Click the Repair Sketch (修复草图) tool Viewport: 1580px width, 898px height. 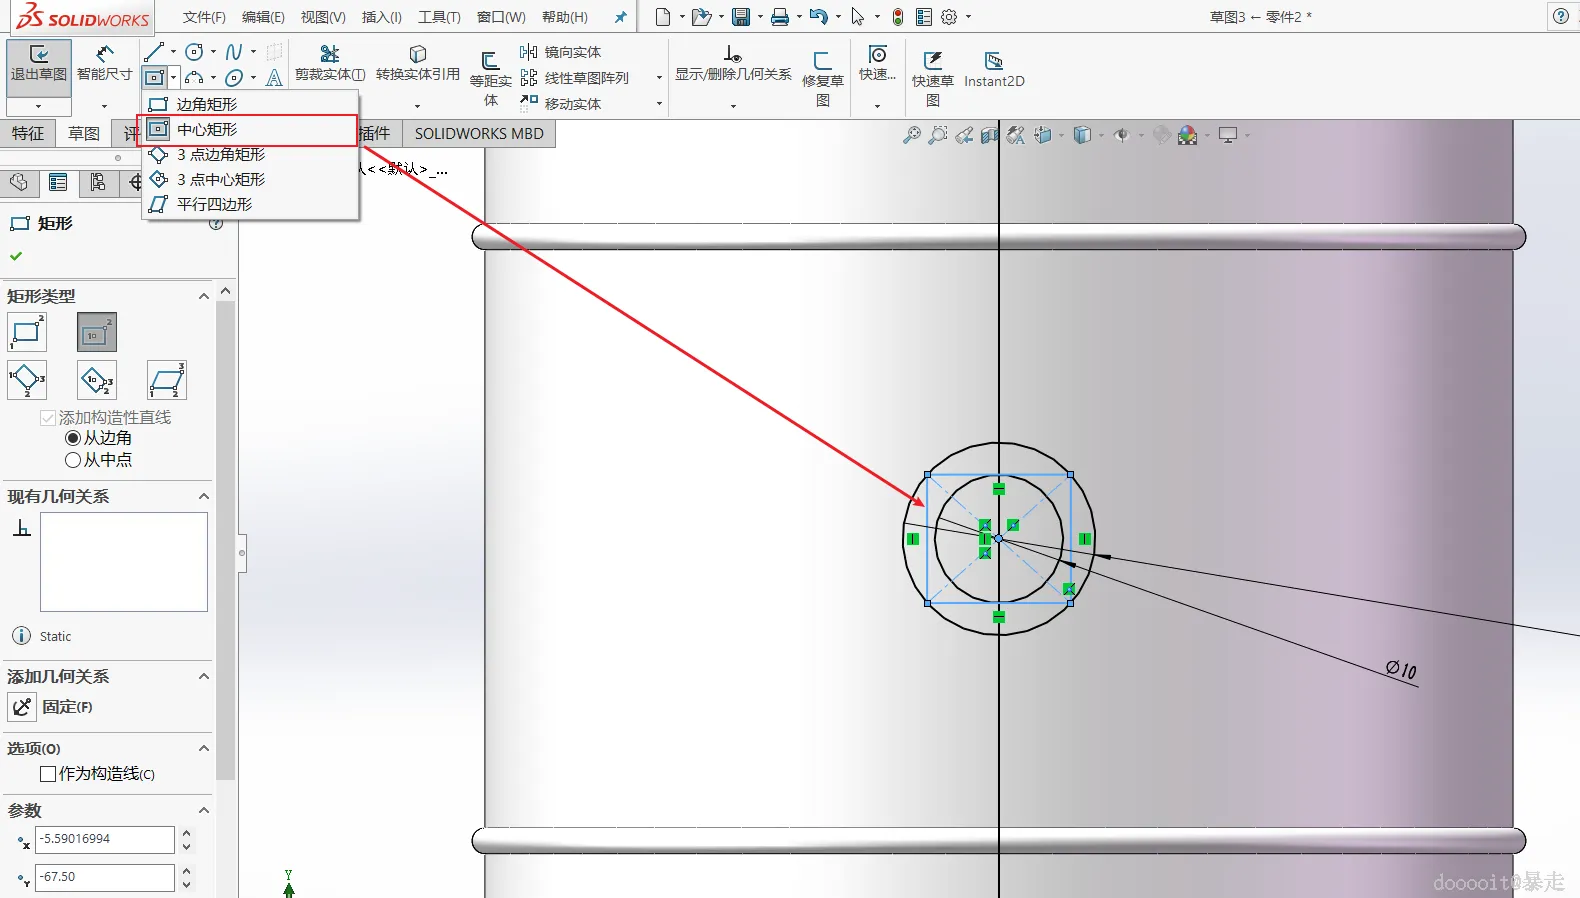(x=823, y=78)
